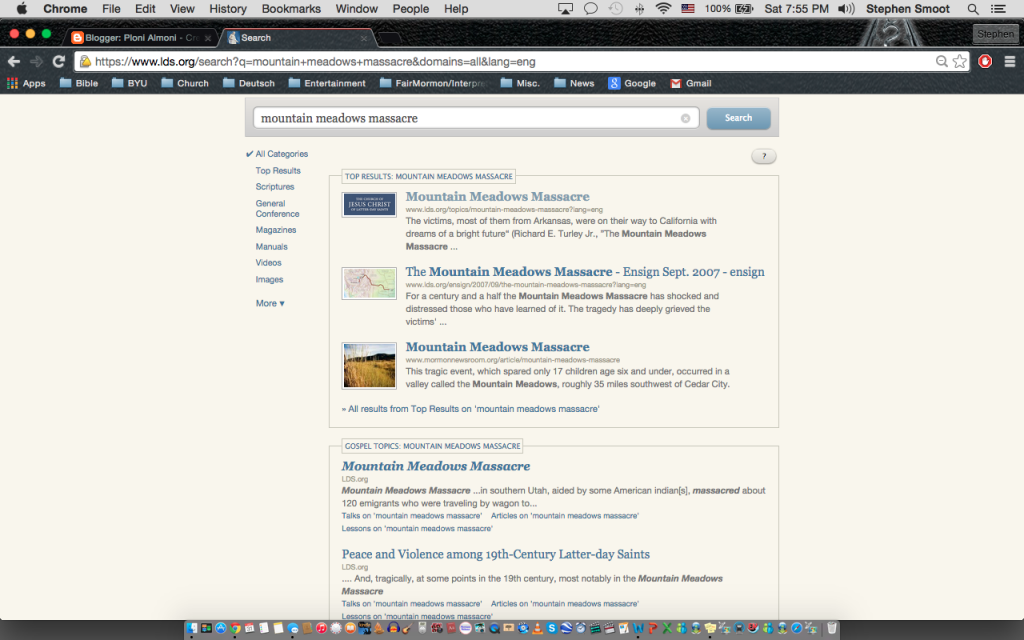The width and height of the screenshot is (1024, 640).
Task: Click the Stephen profile button in Chrome
Action: tap(995, 34)
